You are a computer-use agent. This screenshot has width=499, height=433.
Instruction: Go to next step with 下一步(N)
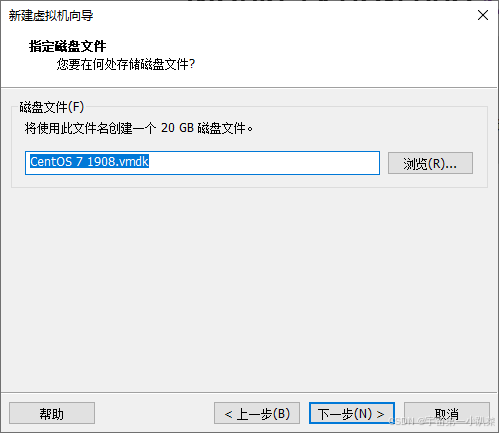(x=352, y=413)
